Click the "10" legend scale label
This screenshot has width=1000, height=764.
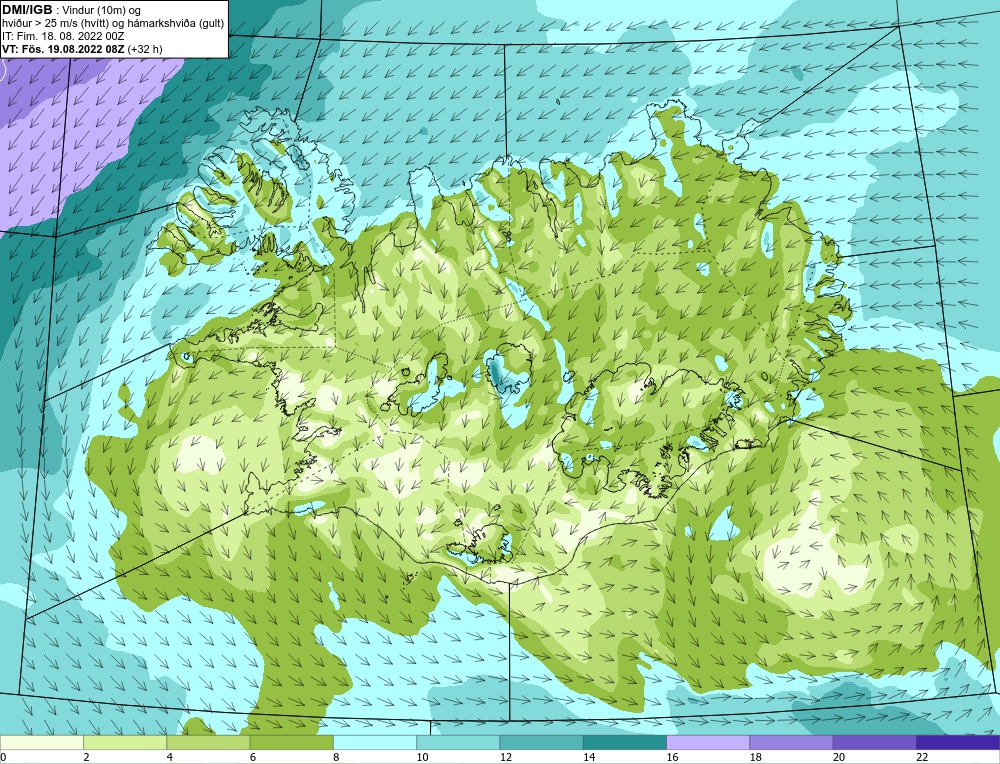coord(422,757)
